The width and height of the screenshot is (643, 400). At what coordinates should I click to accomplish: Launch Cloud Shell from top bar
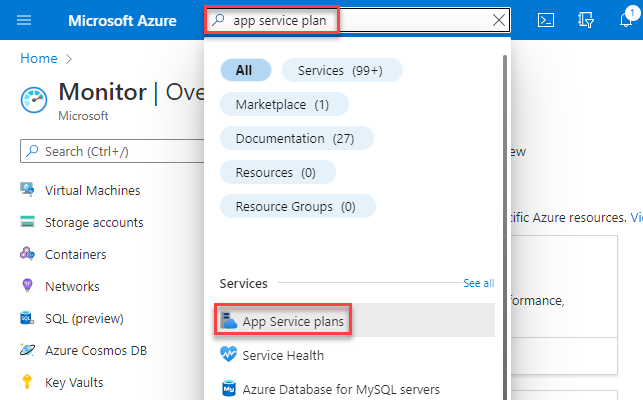coord(546,20)
